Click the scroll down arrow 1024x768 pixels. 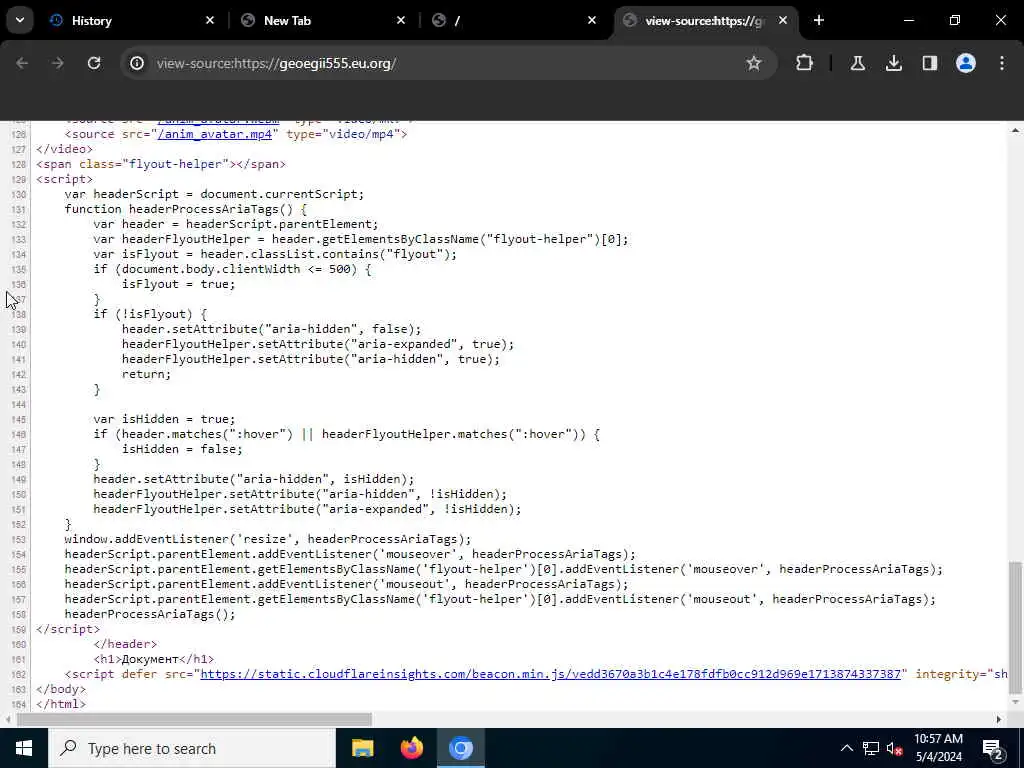pyautogui.click(x=1016, y=703)
